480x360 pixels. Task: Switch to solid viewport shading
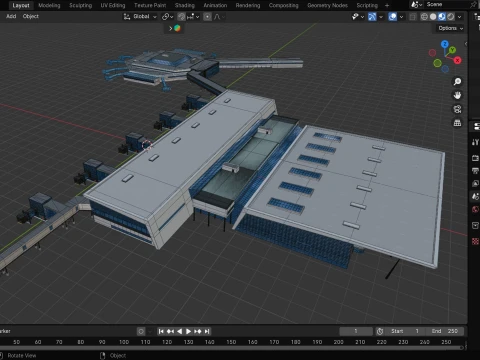point(433,17)
